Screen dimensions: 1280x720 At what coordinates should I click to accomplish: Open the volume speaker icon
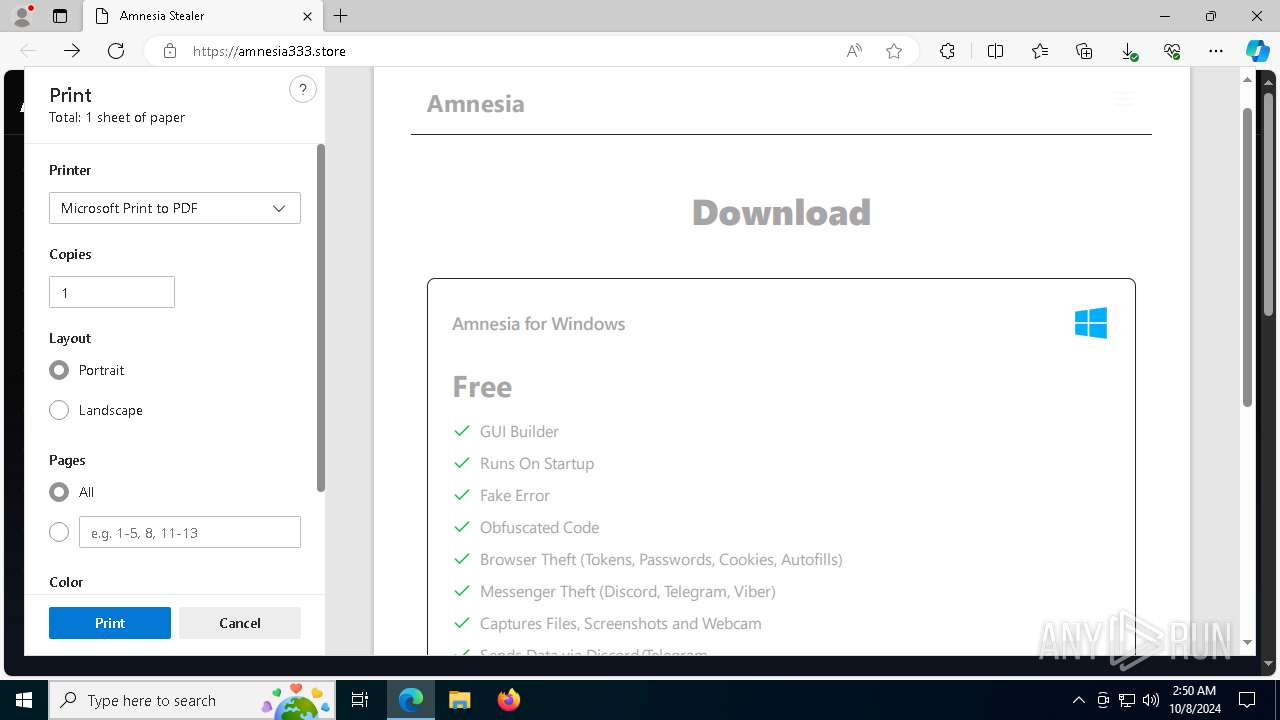click(x=1151, y=700)
